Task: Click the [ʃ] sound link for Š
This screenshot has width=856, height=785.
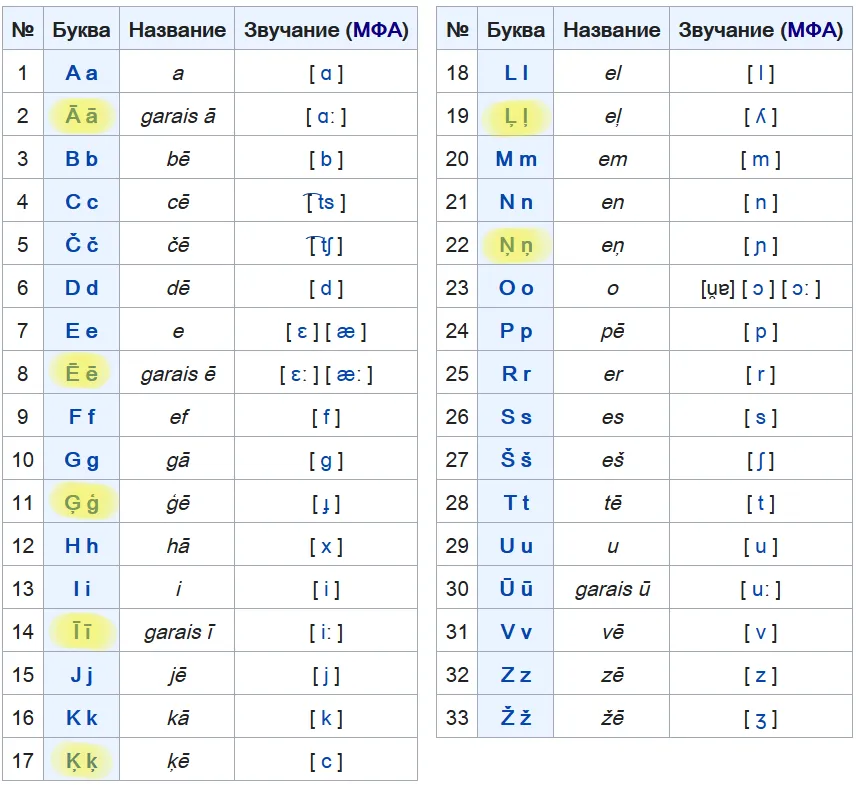Action: point(760,460)
